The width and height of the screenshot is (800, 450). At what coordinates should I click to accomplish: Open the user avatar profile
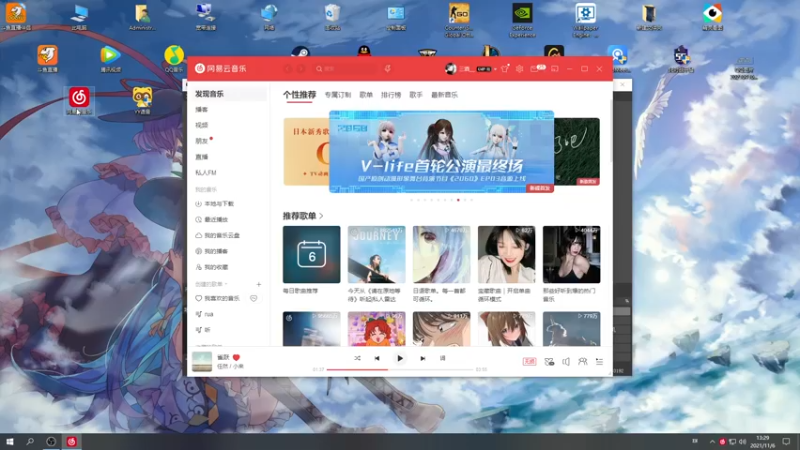tap(451, 69)
